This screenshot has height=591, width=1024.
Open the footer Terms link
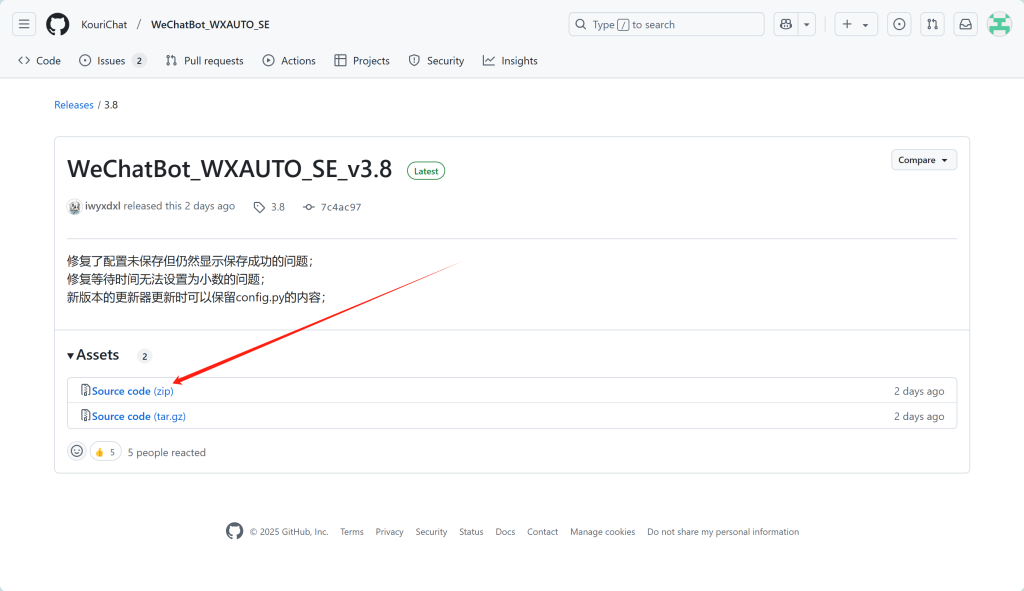pos(351,532)
